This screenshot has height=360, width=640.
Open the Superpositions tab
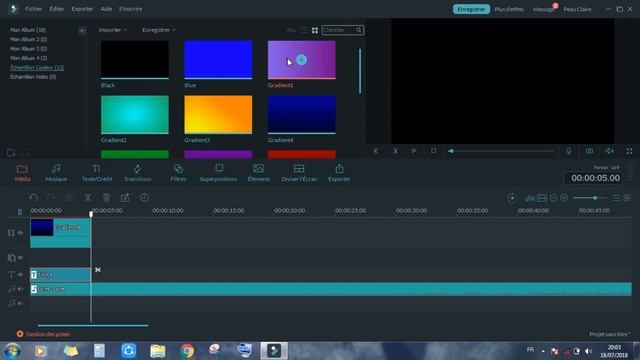(x=218, y=173)
